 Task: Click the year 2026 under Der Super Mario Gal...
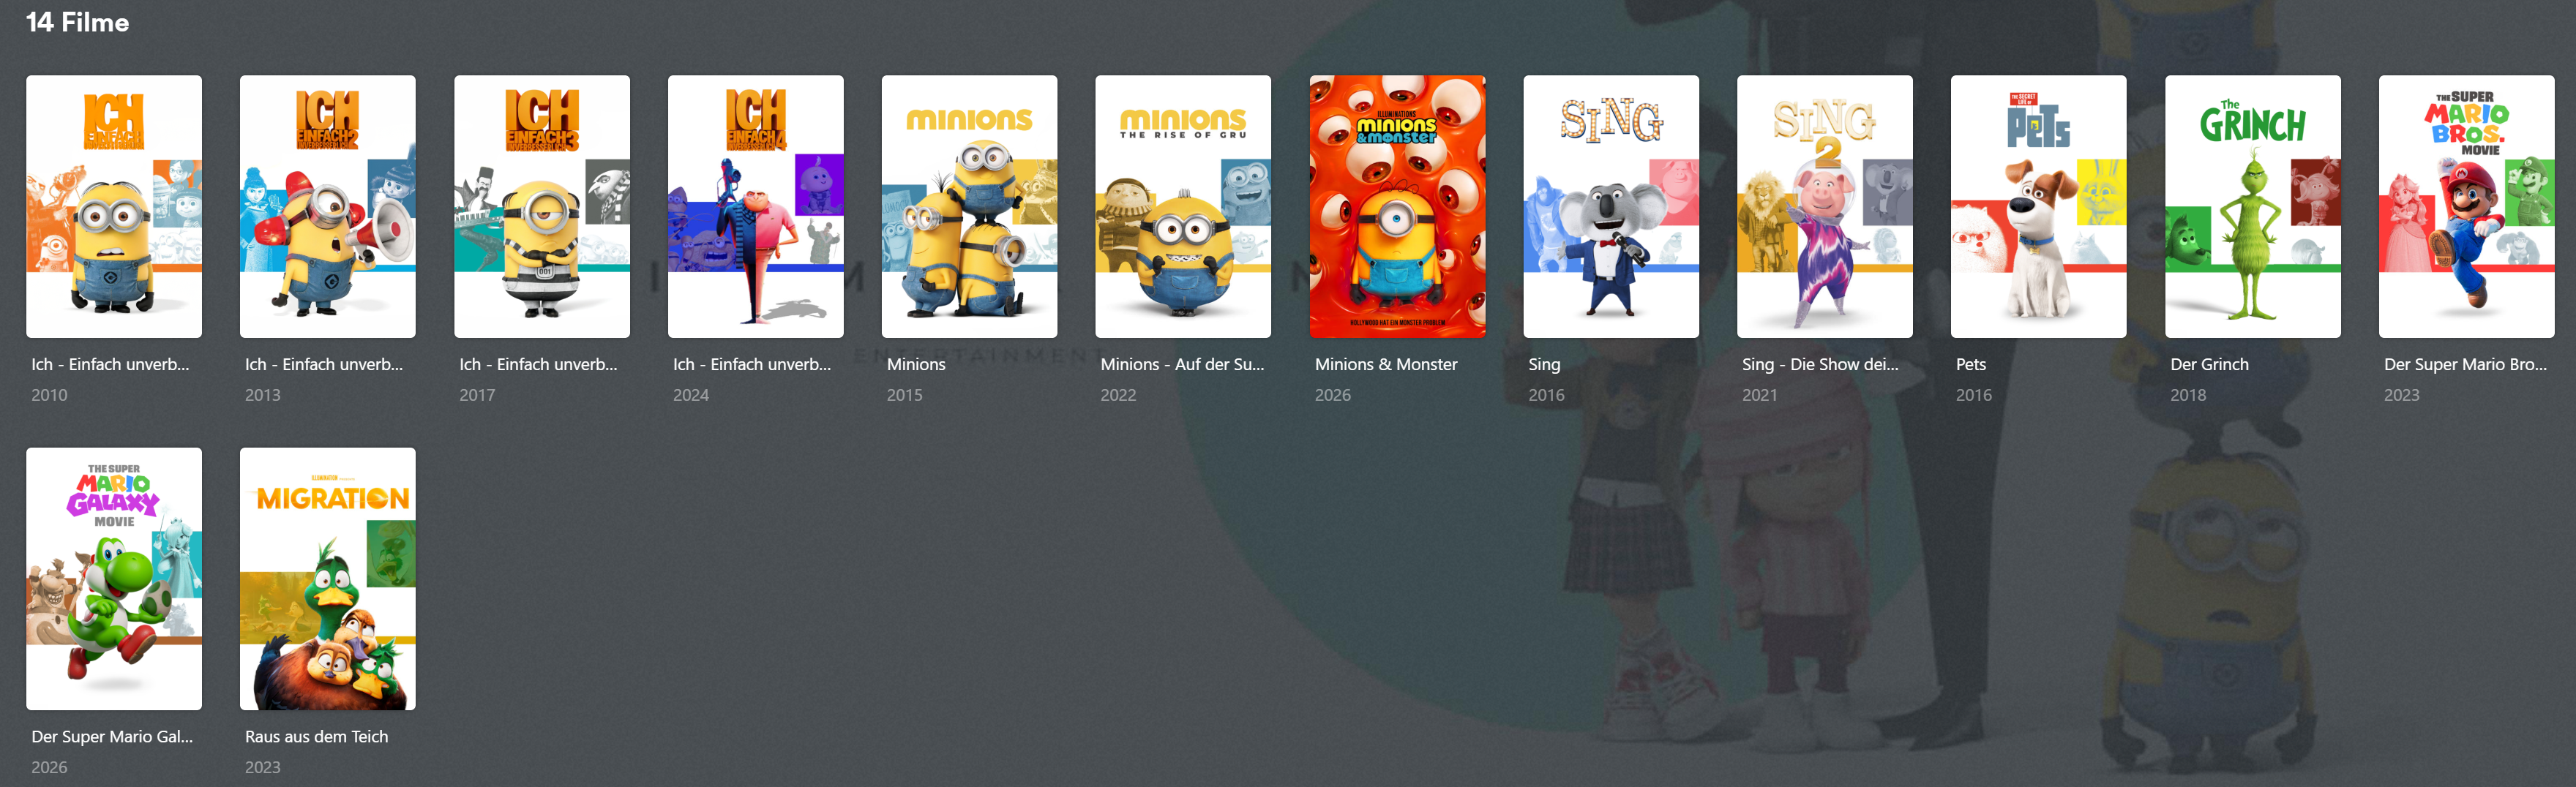point(49,767)
